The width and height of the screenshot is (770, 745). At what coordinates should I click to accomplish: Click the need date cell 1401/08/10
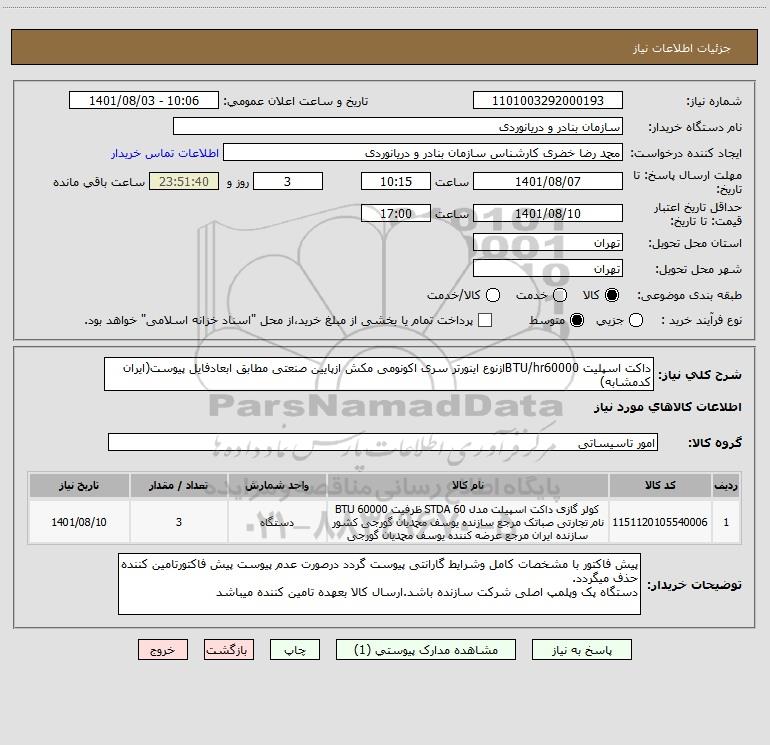coord(79,522)
